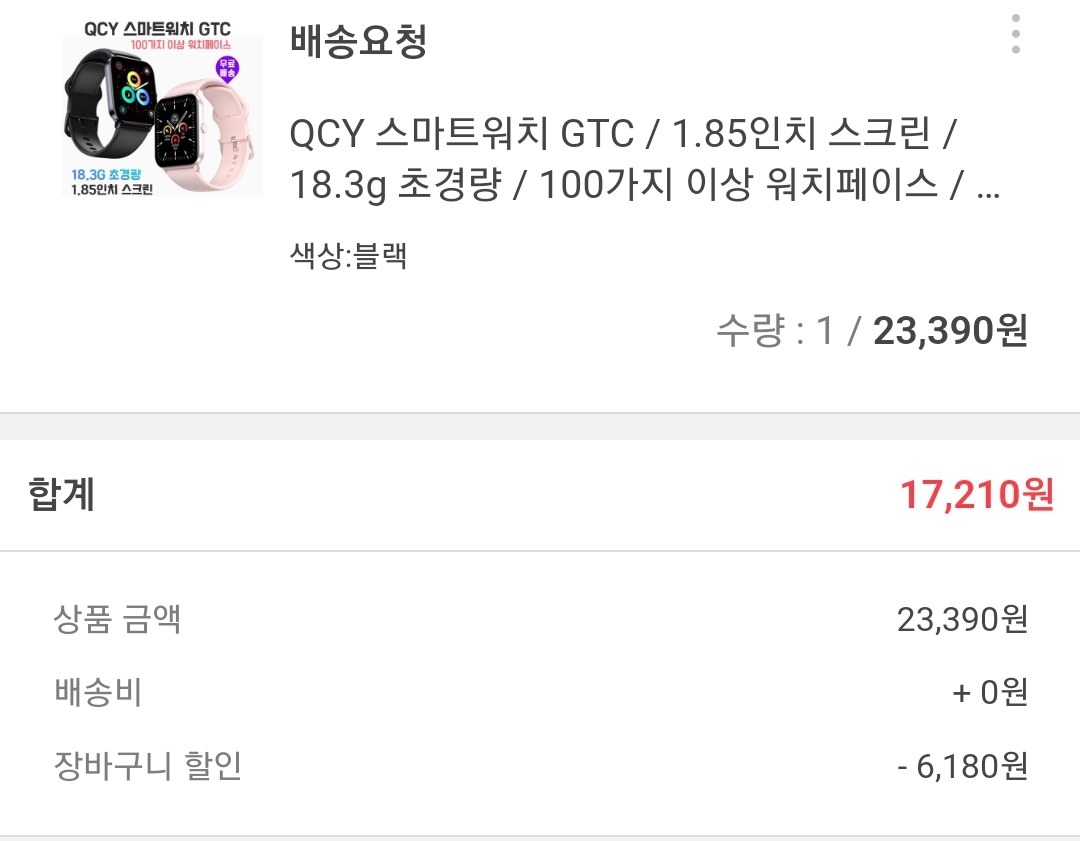Select the 색상:블랙 option text
The height and width of the screenshot is (841, 1080).
[349, 256]
